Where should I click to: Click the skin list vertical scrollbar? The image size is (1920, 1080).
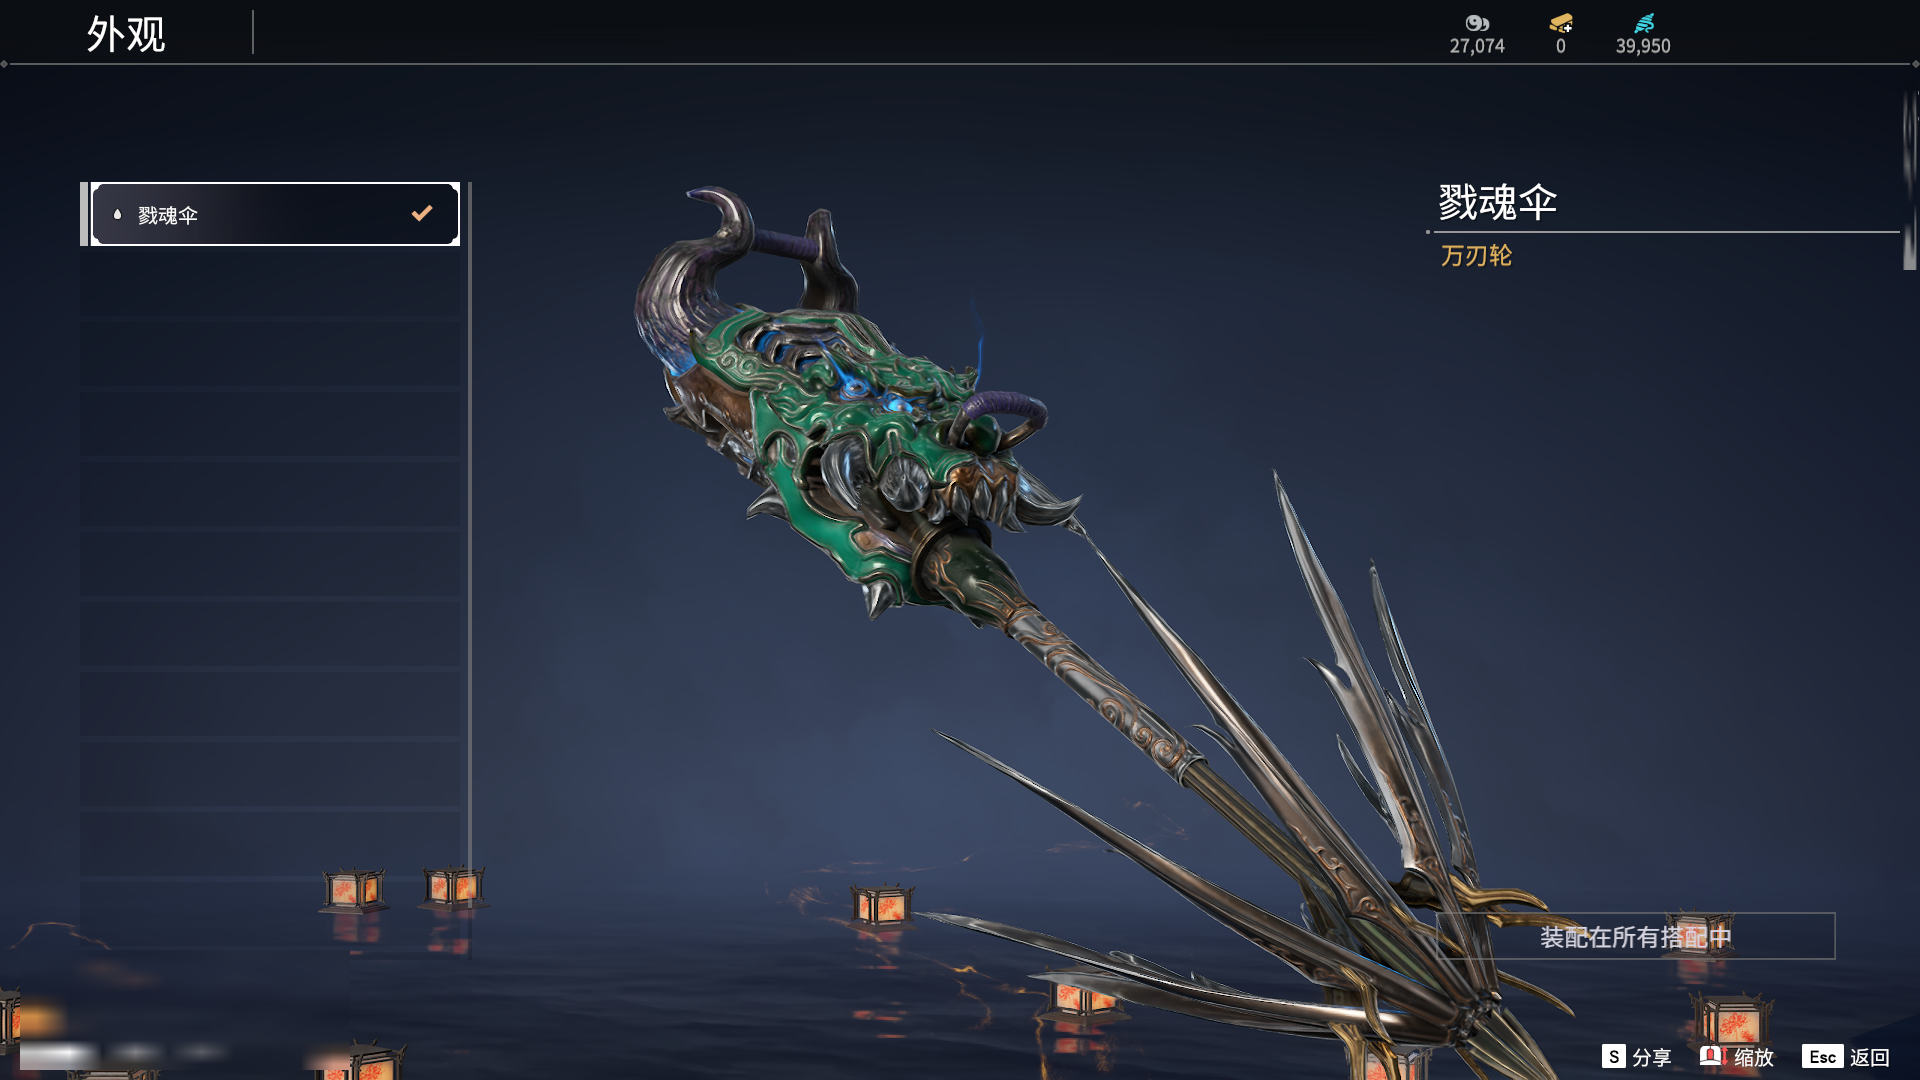469,570
